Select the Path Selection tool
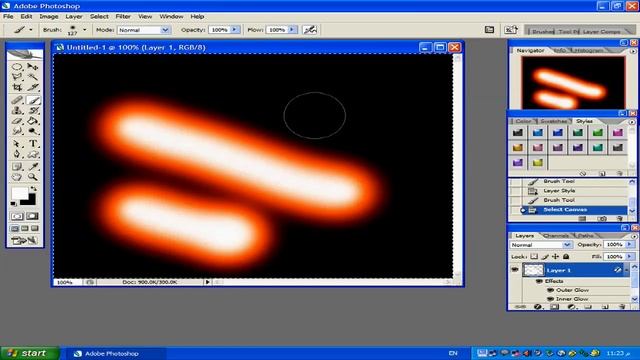This screenshot has width=640, height=360. [17, 144]
